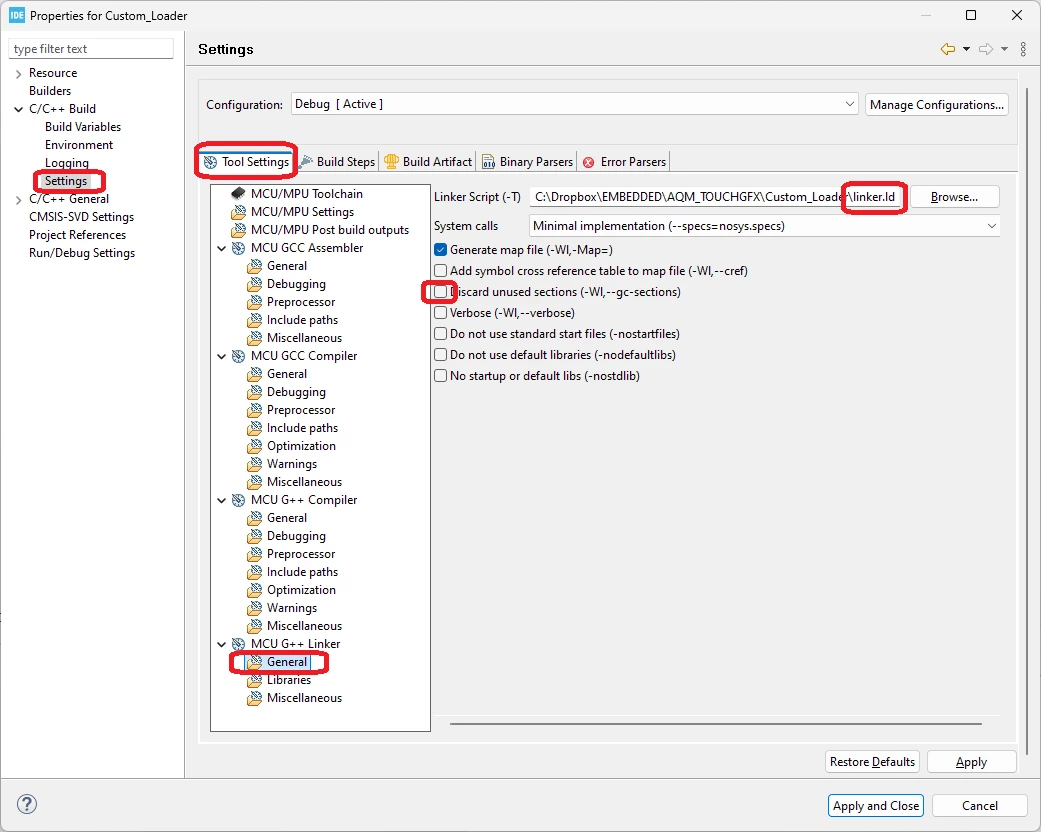Image resolution: width=1041 pixels, height=832 pixels.
Task: Click the MCU/MPU Settings folder icon
Action: [238, 212]
